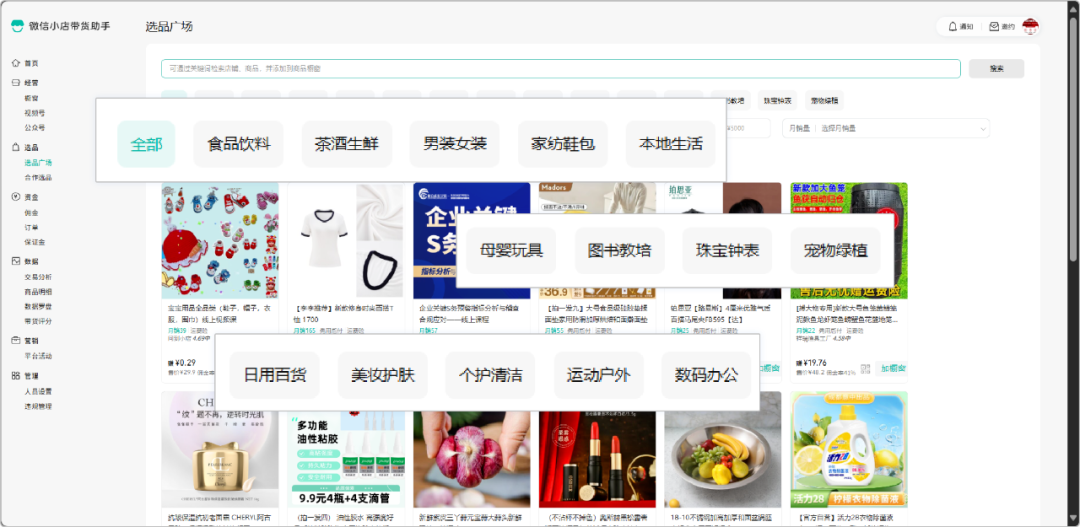This screenshot has height=527, width=1080.
Task: Select the 营销 marketing icon
Action: click(15, 340)
